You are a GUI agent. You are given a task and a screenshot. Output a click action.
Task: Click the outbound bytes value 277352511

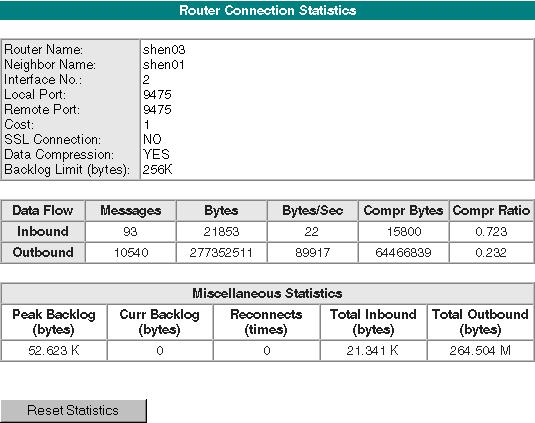tap(221, 253)
